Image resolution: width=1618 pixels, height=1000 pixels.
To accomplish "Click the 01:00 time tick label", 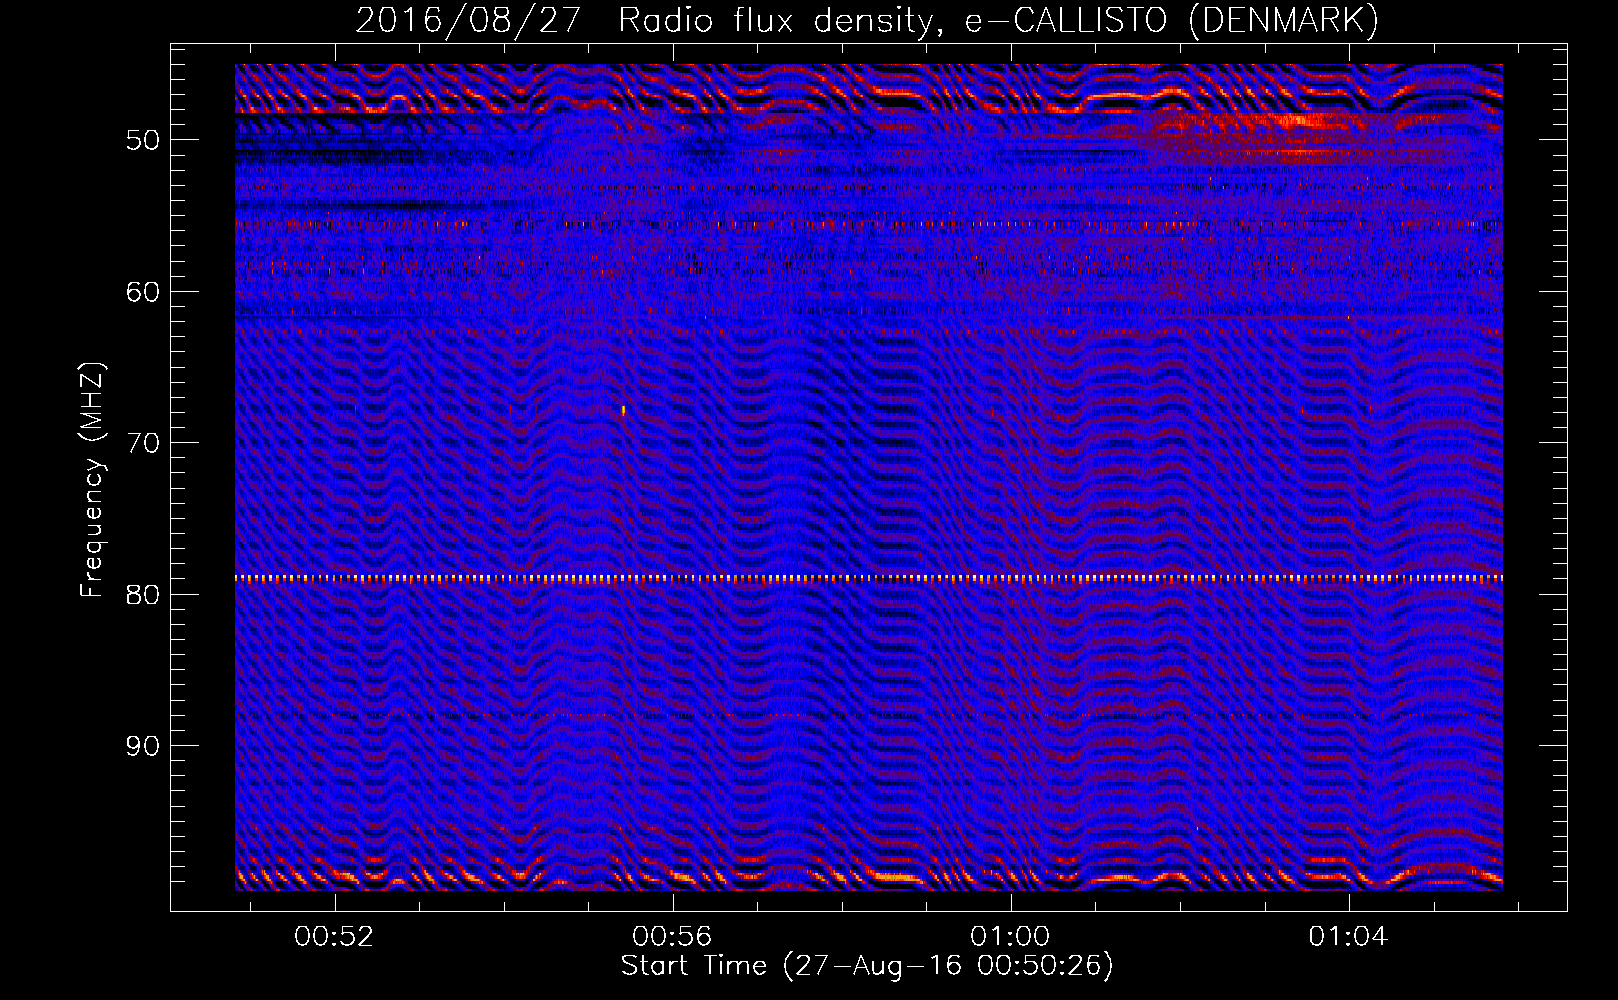I will 1010,936.
